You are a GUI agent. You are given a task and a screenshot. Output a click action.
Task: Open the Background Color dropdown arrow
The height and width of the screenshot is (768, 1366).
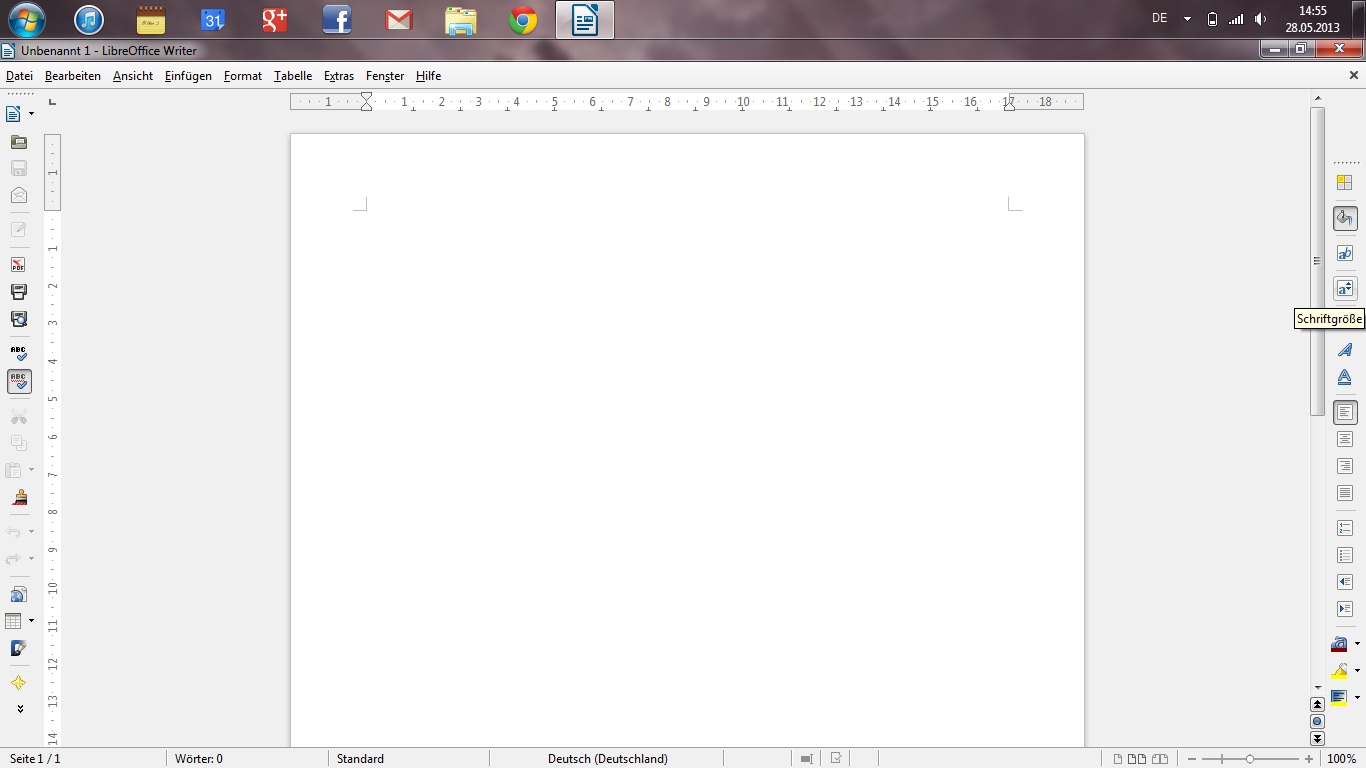click(1357, 697)
